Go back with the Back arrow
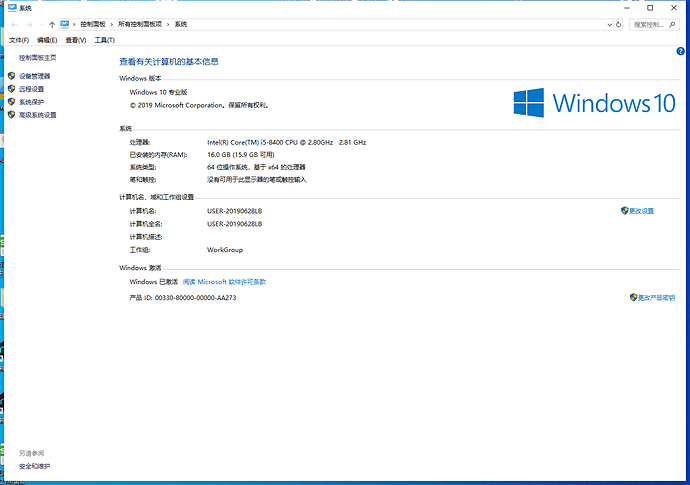This screenshot has height=485, width=690. pos(14,25)
